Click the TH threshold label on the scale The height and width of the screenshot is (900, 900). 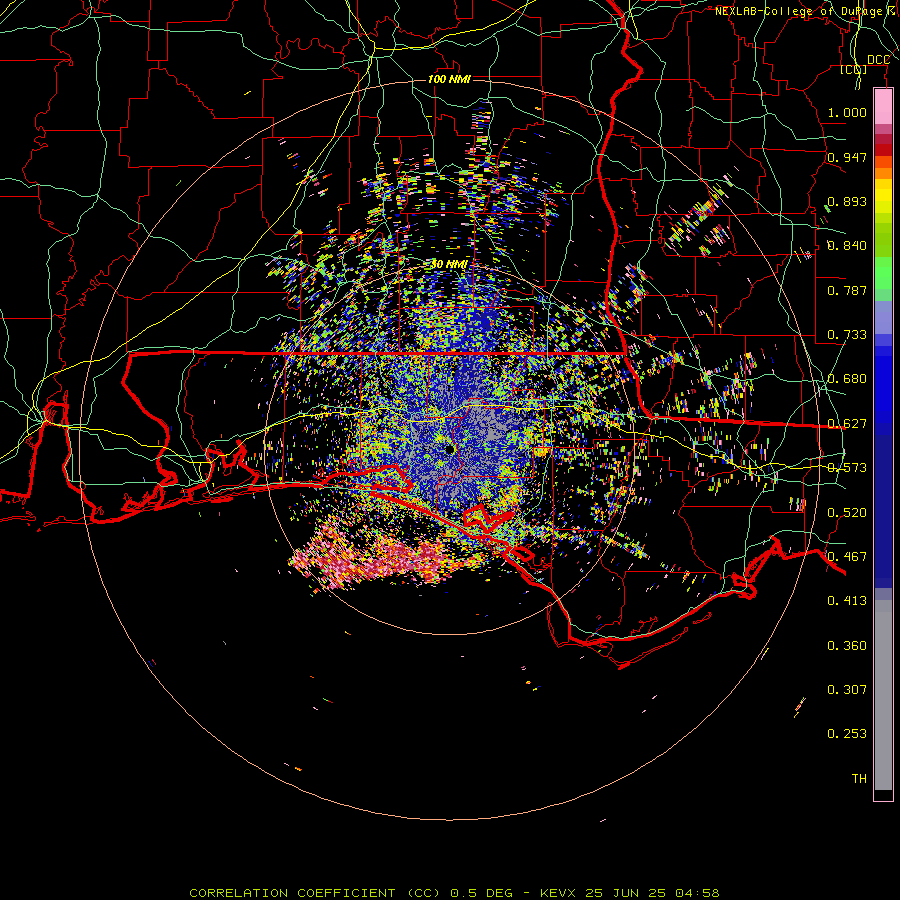pyautogui.click(x=859, y=779)
